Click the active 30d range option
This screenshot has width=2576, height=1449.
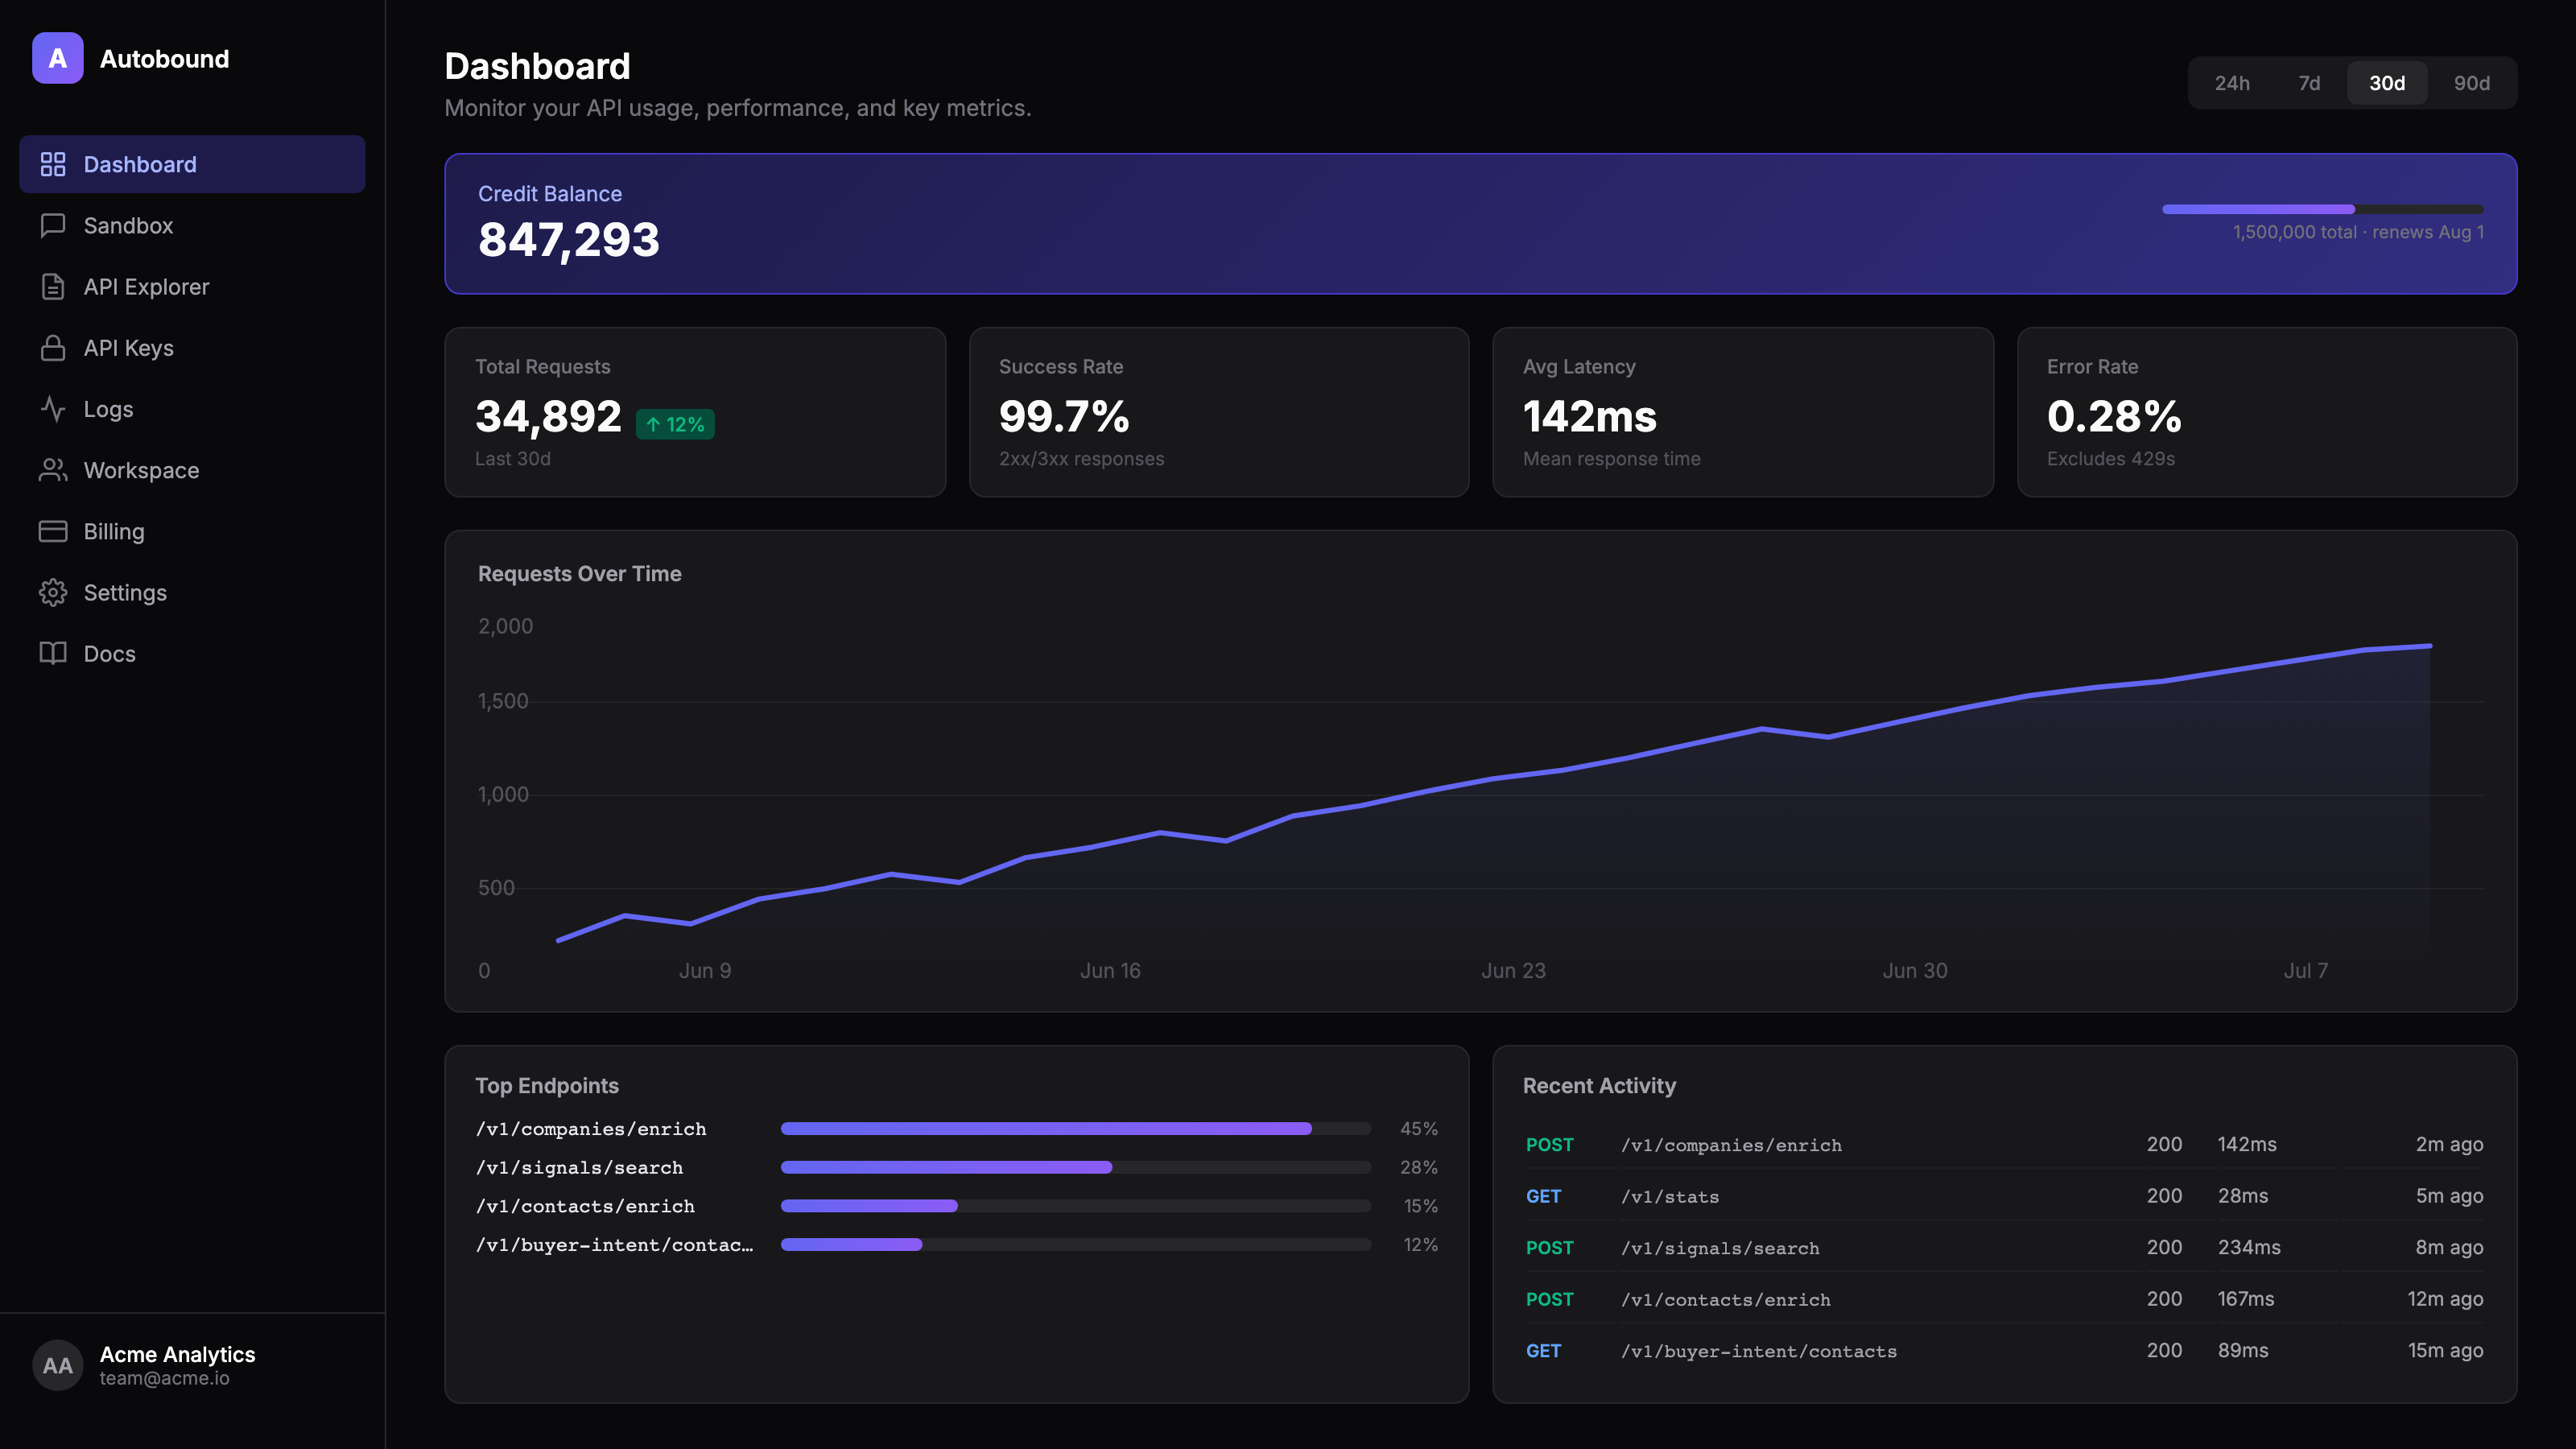click(x=2387, y=83)
